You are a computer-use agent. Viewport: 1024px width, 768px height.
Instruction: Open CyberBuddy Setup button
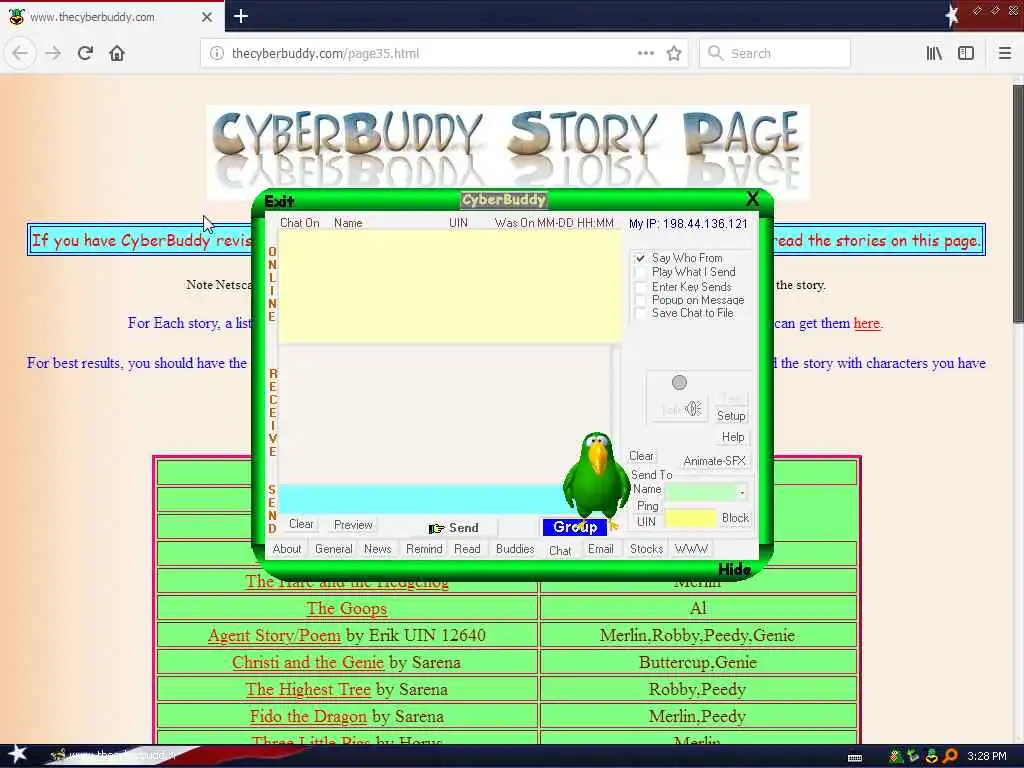tap(731, 416)
